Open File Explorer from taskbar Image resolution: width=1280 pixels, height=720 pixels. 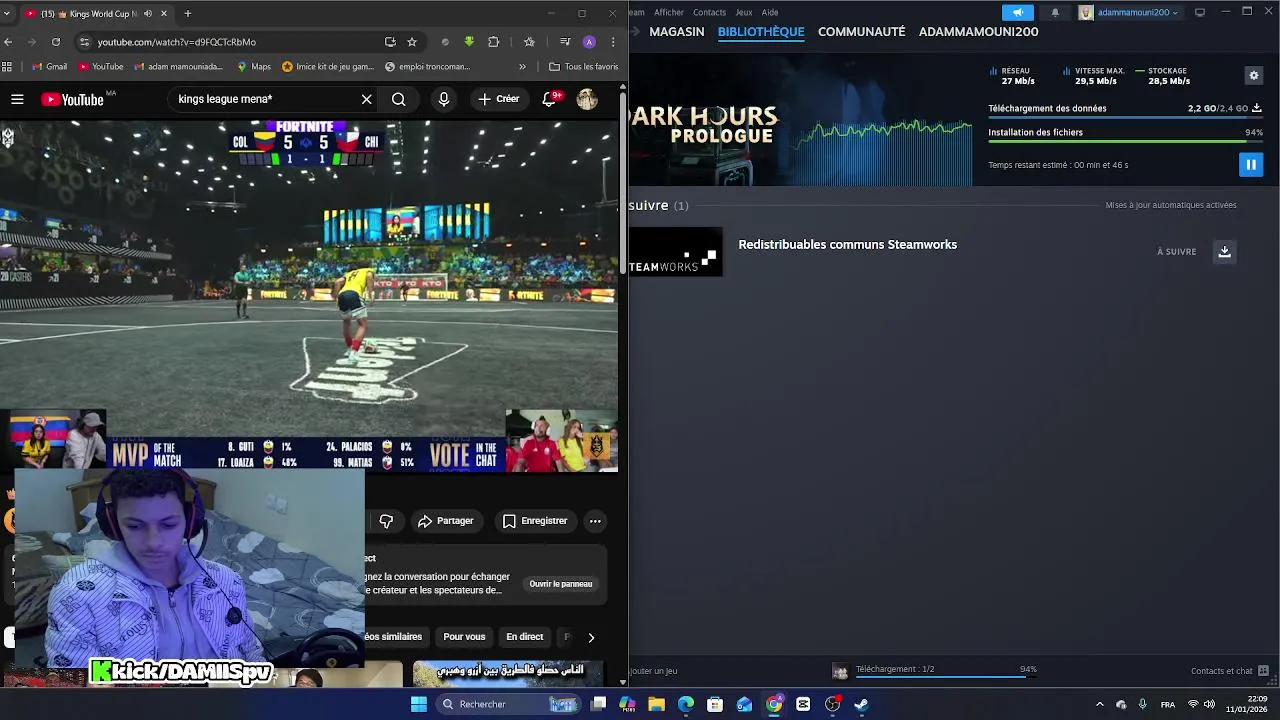[657, 704]
